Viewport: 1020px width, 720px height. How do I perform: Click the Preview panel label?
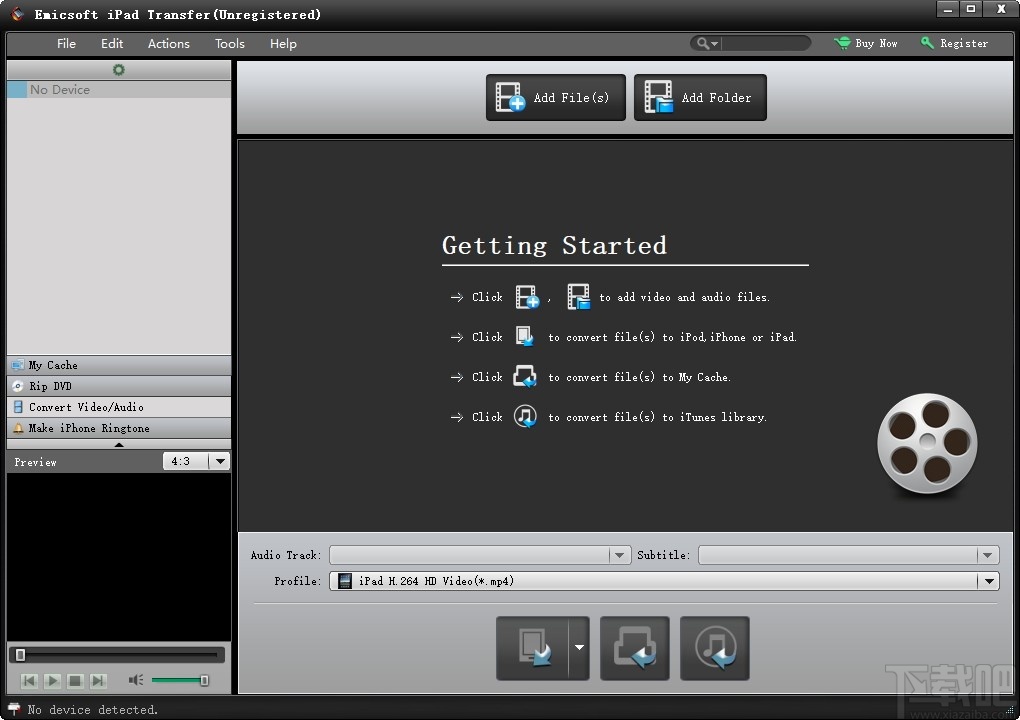tap(35, 462)
